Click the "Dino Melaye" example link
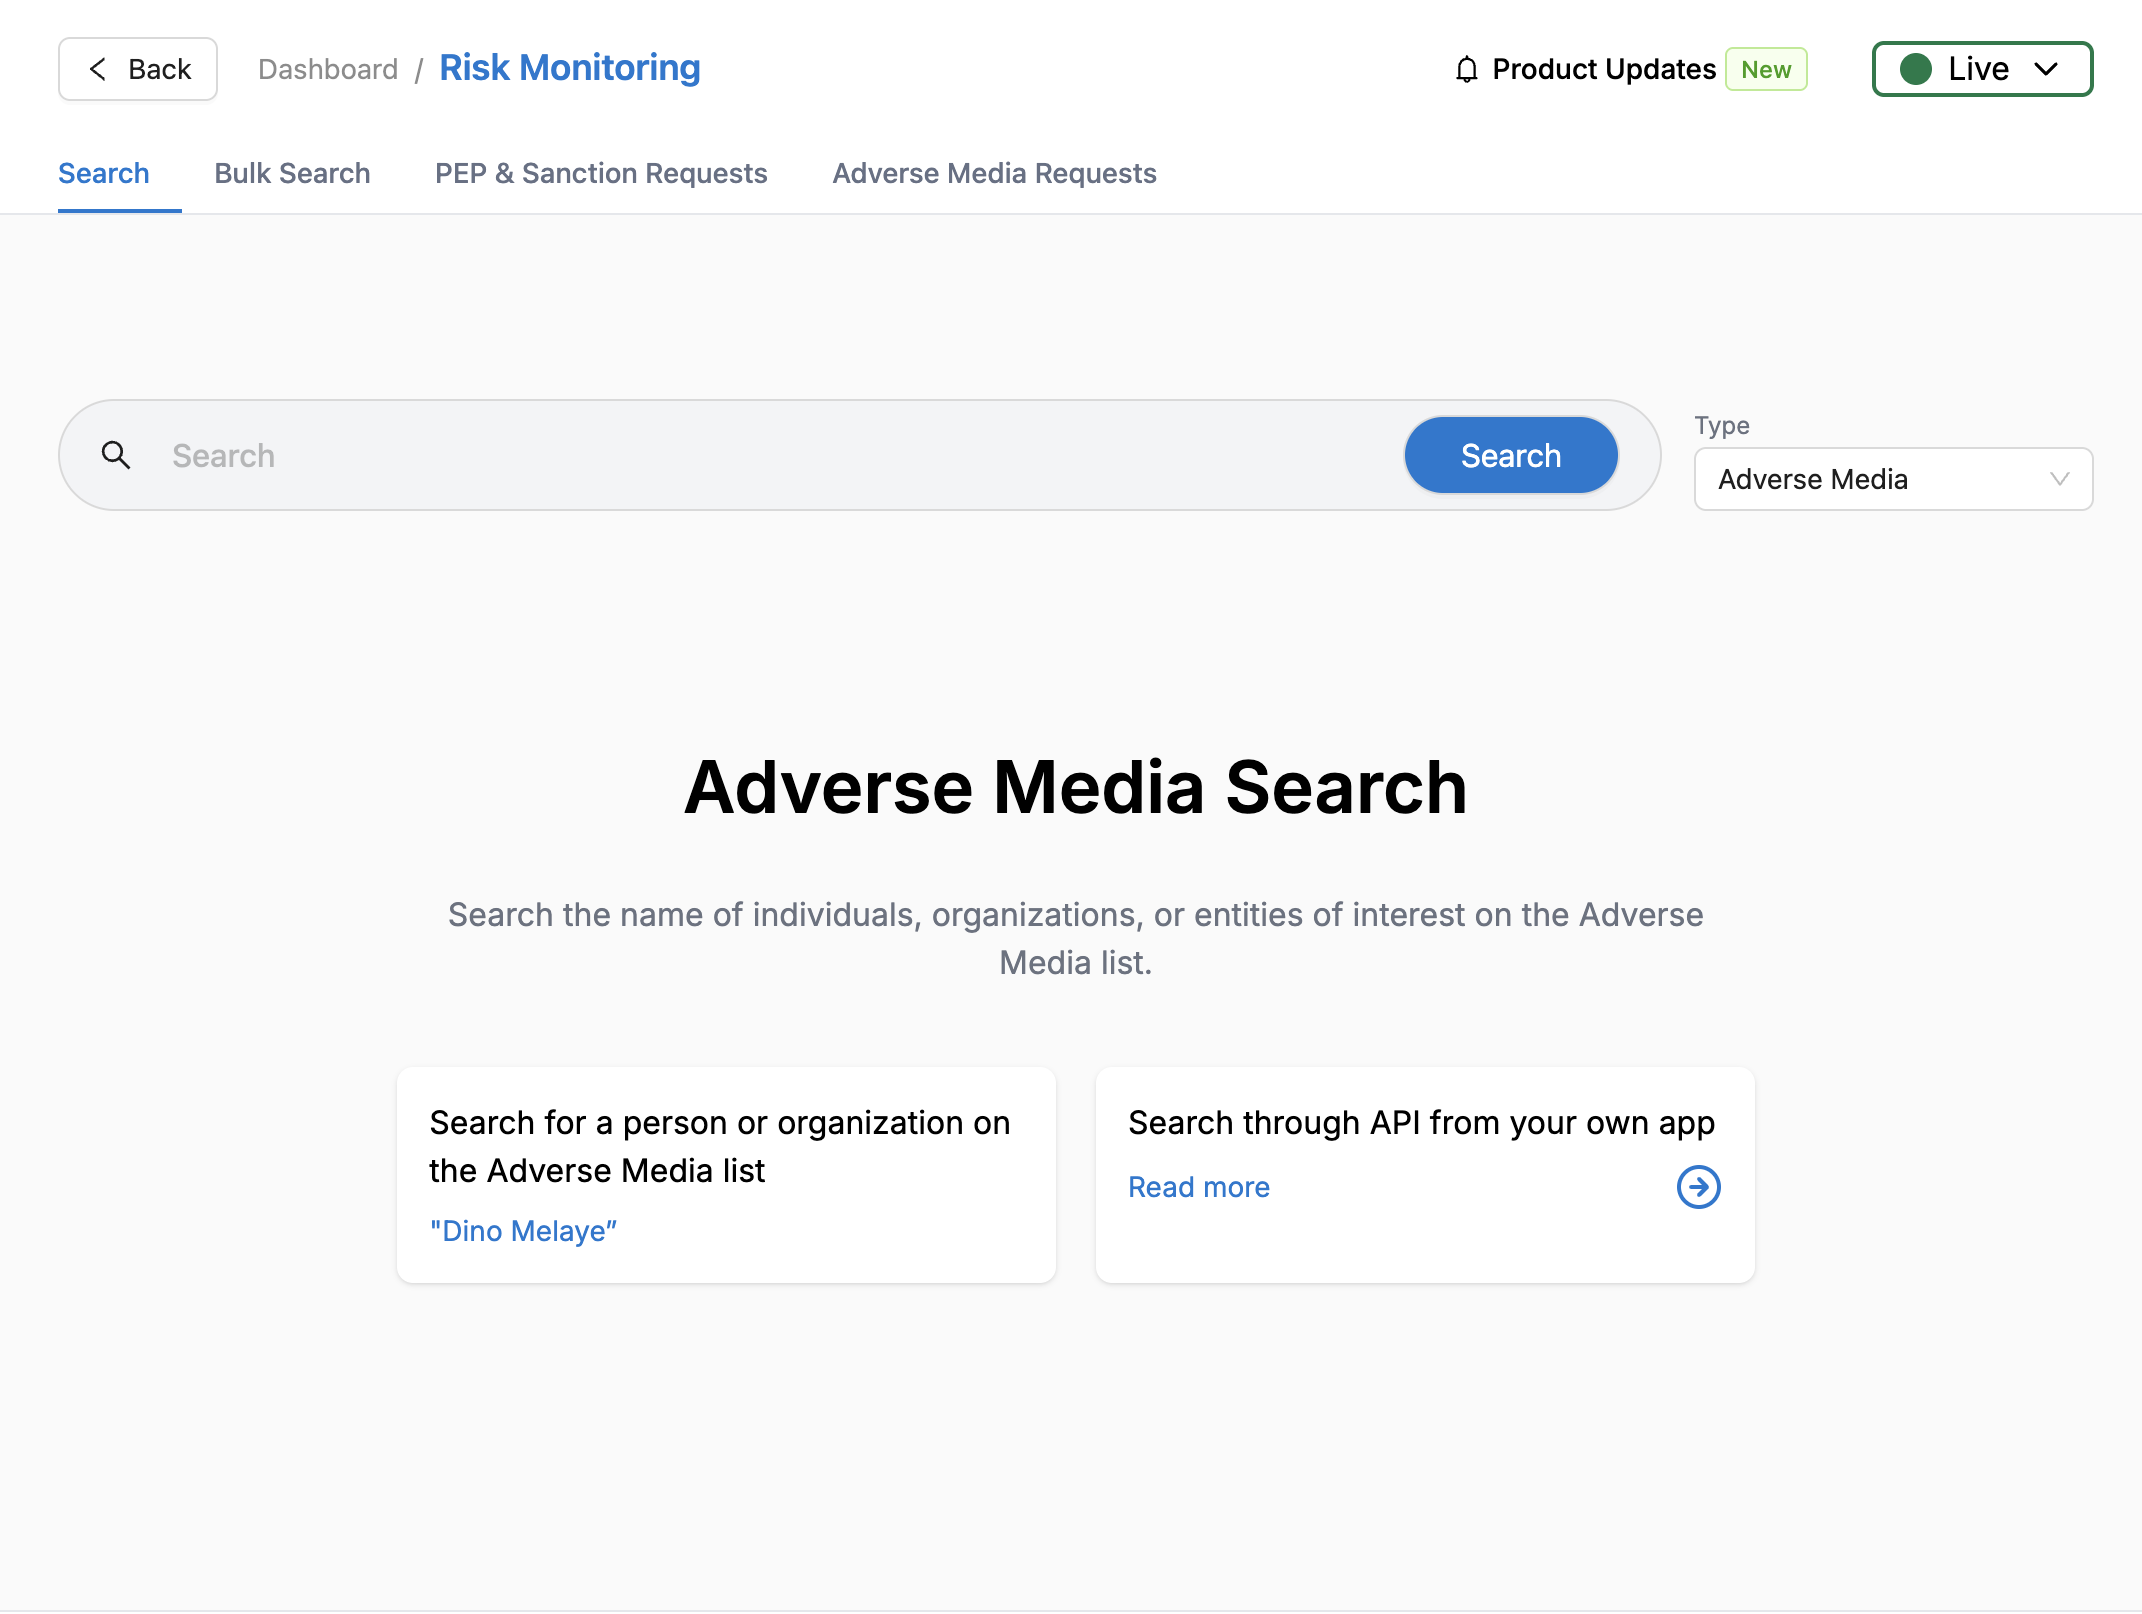Viewport: 2142px width, 1614px height. pos(524,1231)
